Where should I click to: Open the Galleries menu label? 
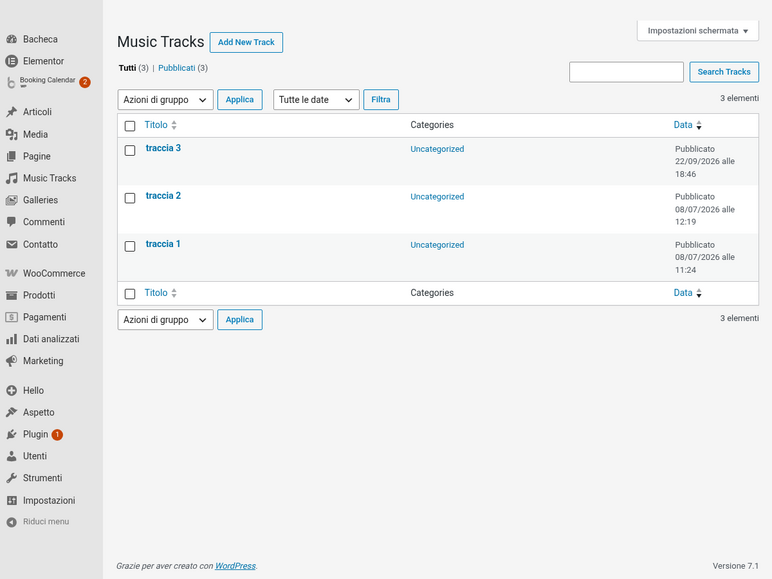coord(40,200)
